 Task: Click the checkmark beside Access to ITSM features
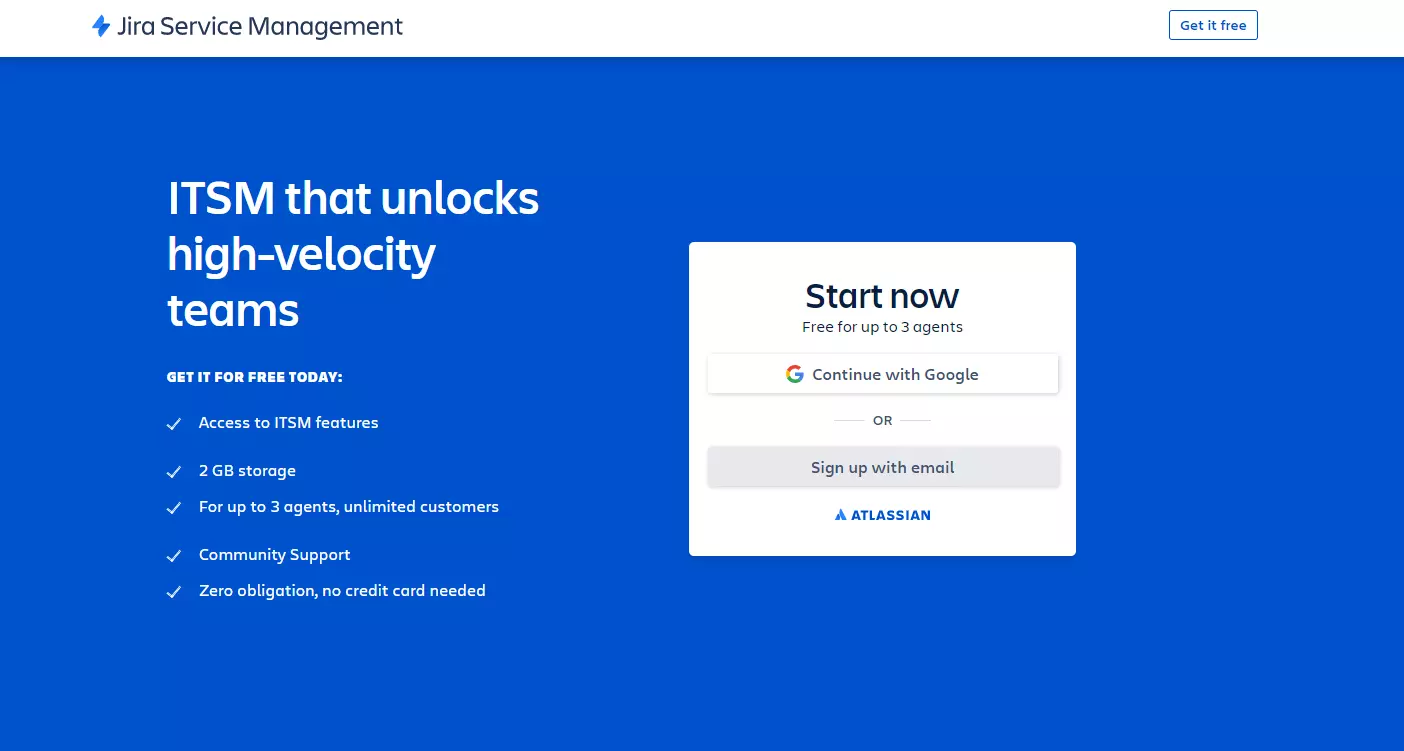click(174, 424)
